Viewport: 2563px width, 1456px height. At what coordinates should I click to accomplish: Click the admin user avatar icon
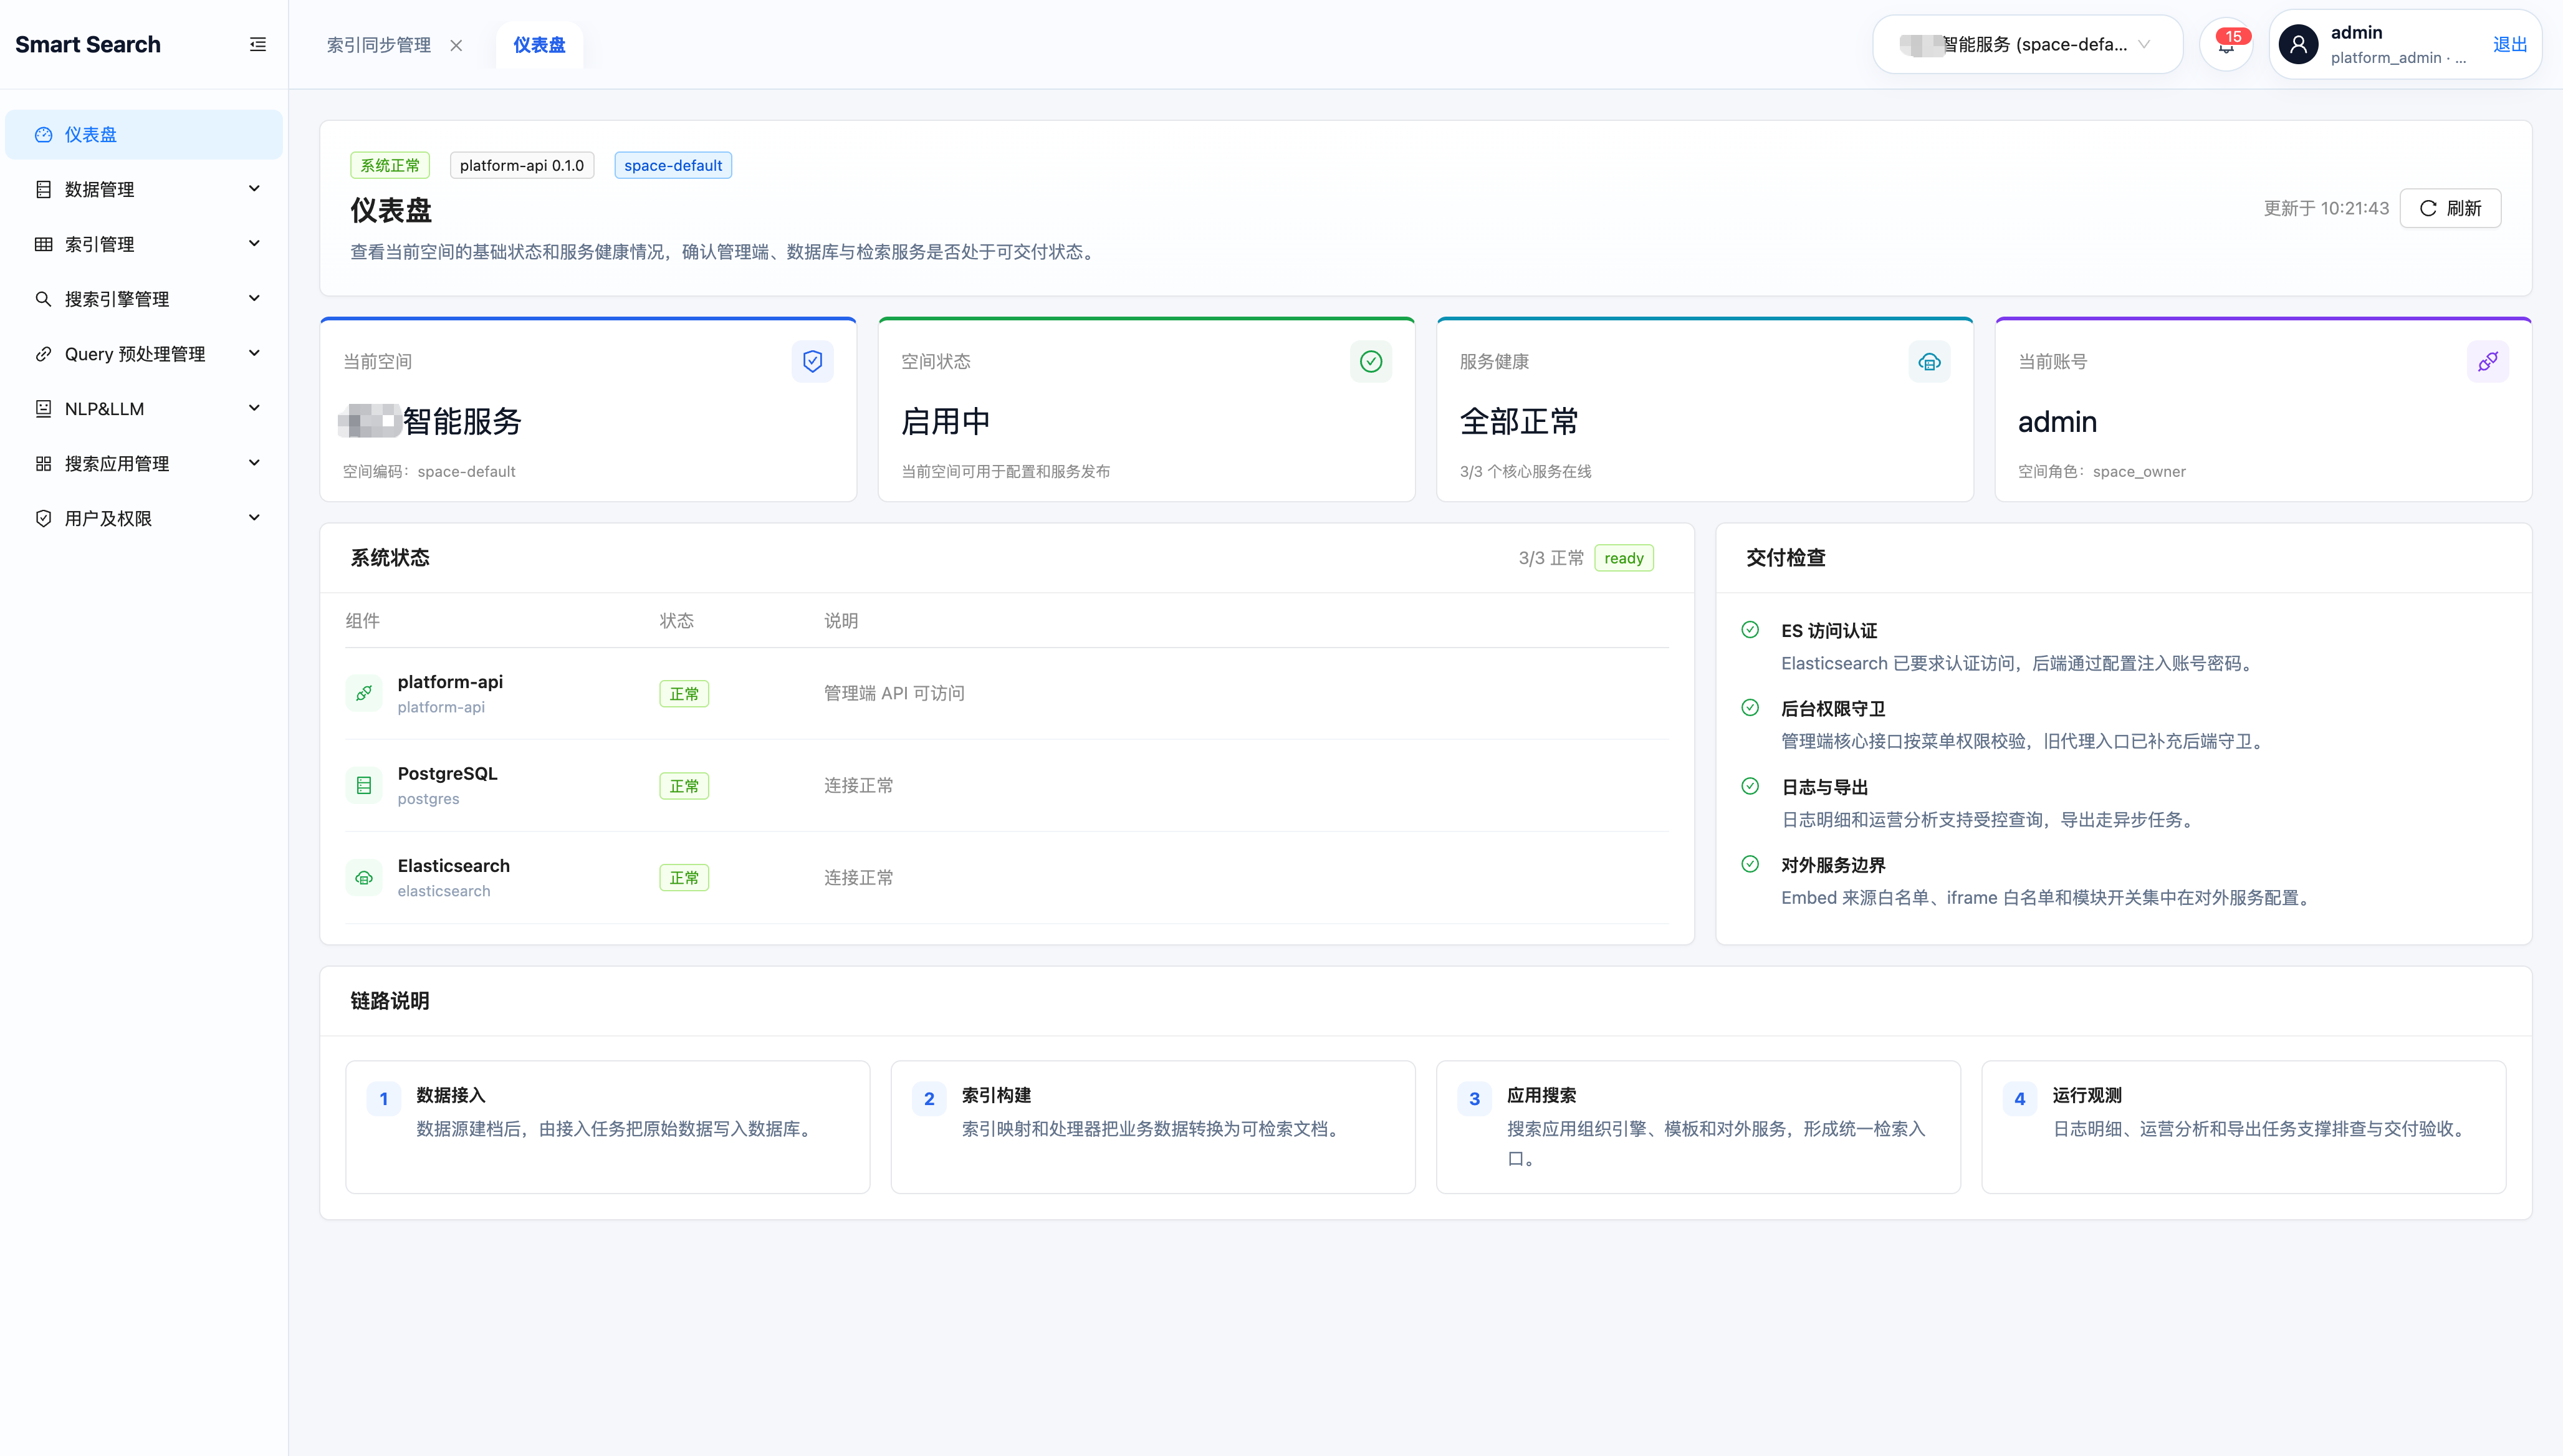(2298, 44)
